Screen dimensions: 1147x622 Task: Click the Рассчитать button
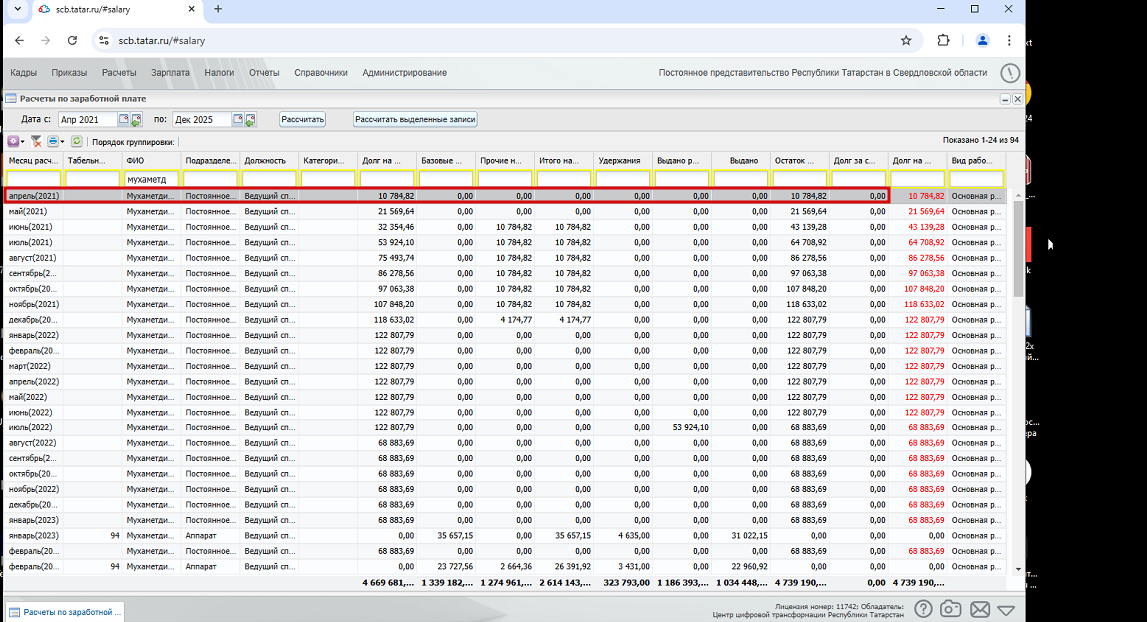(302, 120)
